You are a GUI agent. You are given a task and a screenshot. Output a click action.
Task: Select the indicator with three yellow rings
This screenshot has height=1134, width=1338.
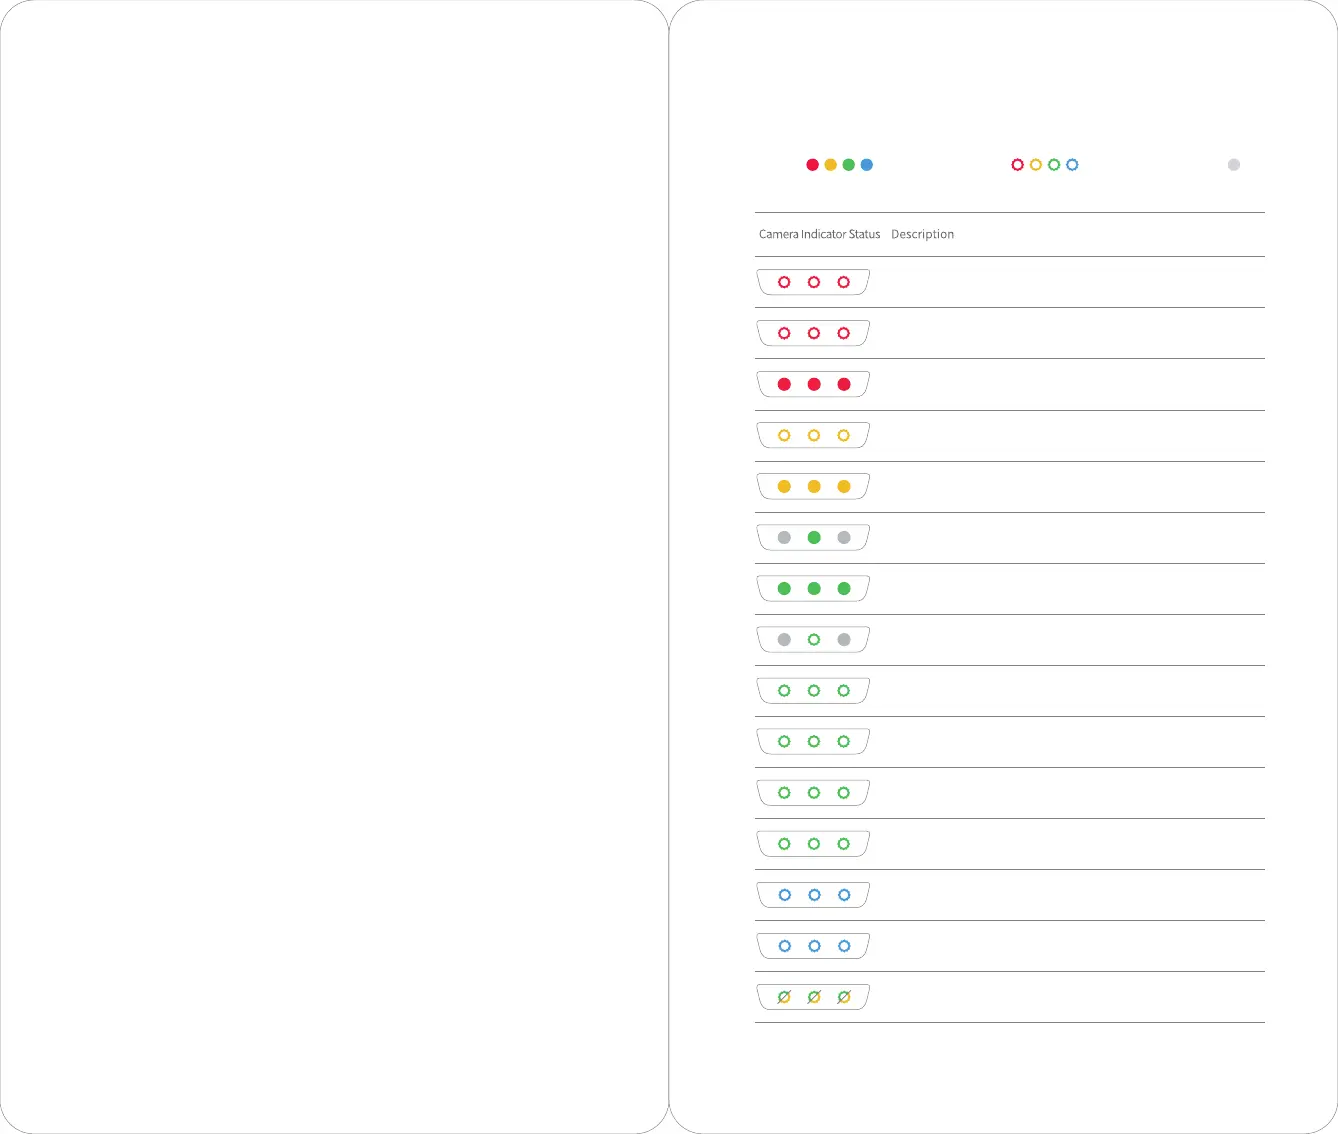813,435
